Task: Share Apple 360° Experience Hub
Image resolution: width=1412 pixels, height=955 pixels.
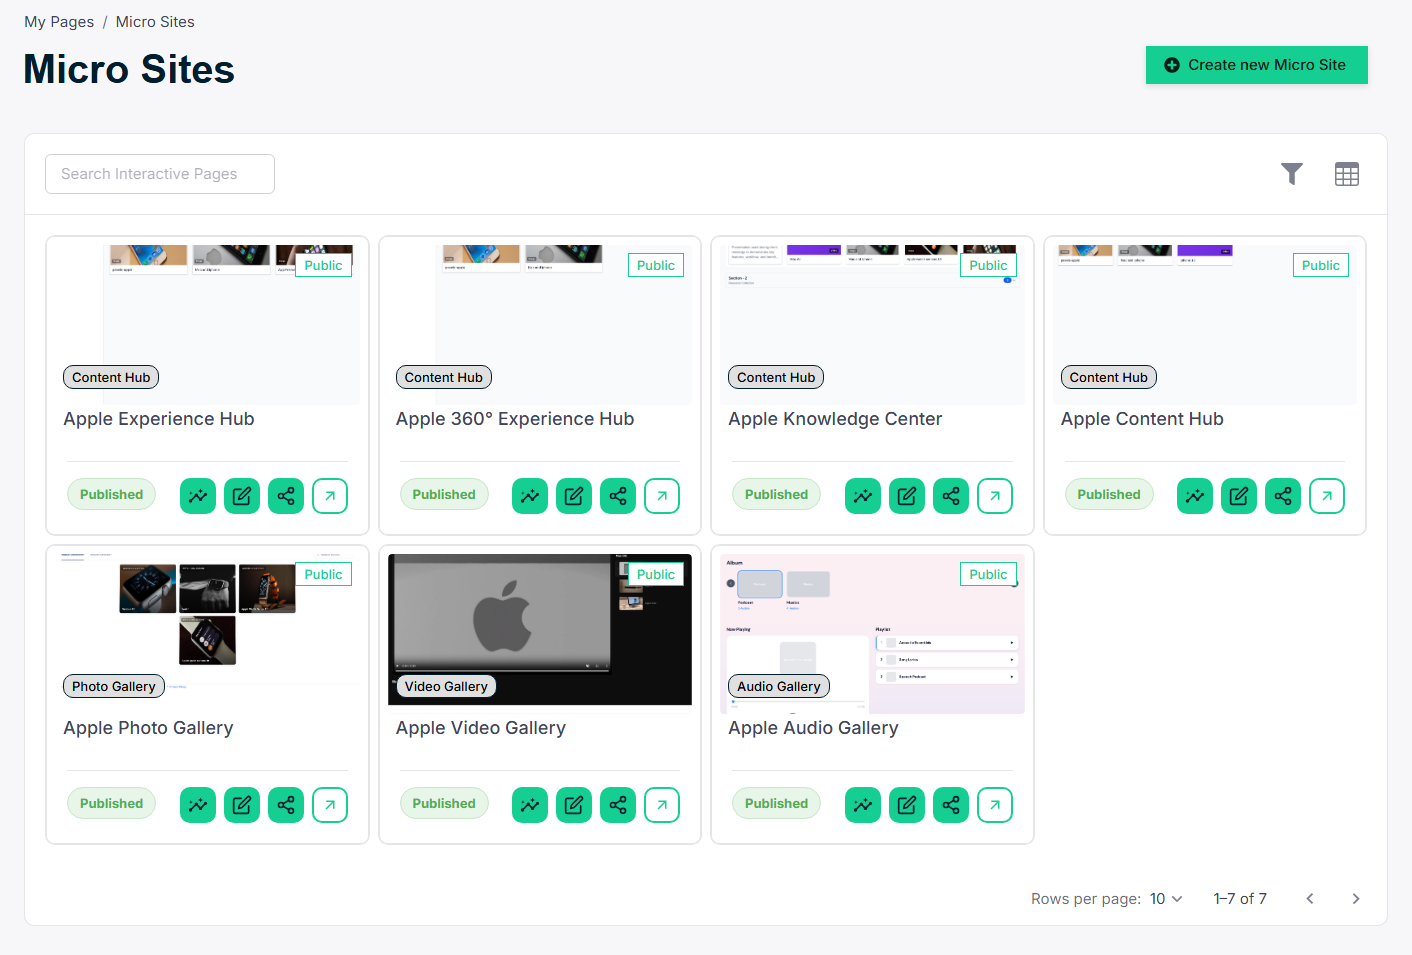Action: 618,496
